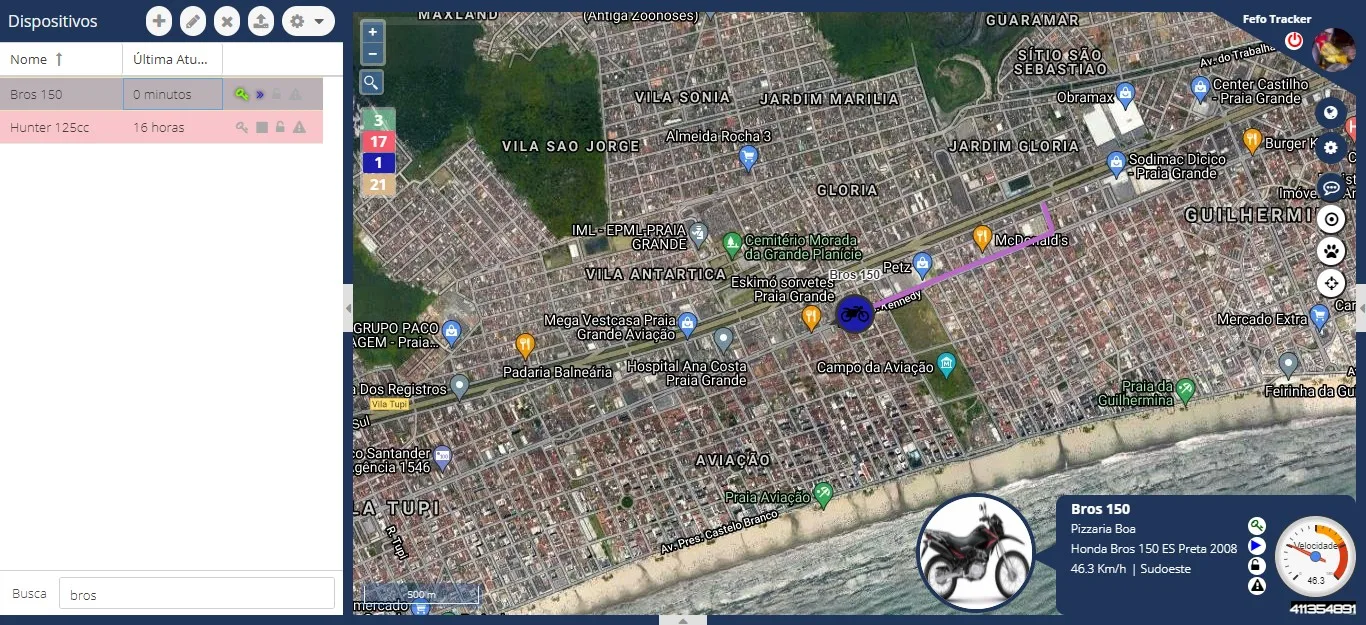This screenshot has height=625, width=1366.
Task: Click the Bros 150 motorcycle marker on map
Action: tap(854, 313)
